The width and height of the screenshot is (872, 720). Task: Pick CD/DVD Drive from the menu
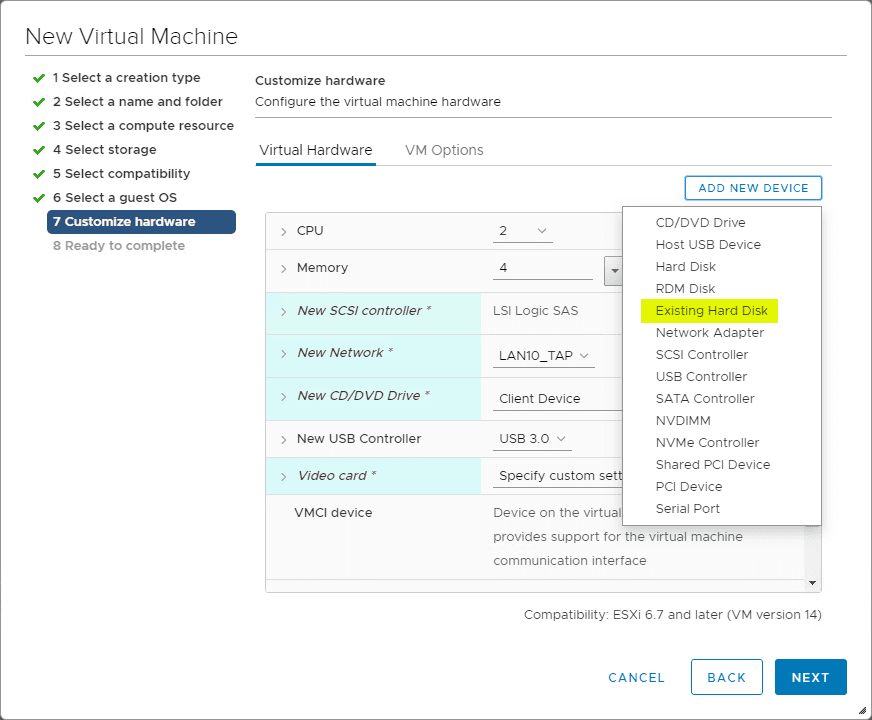point(700,223)
